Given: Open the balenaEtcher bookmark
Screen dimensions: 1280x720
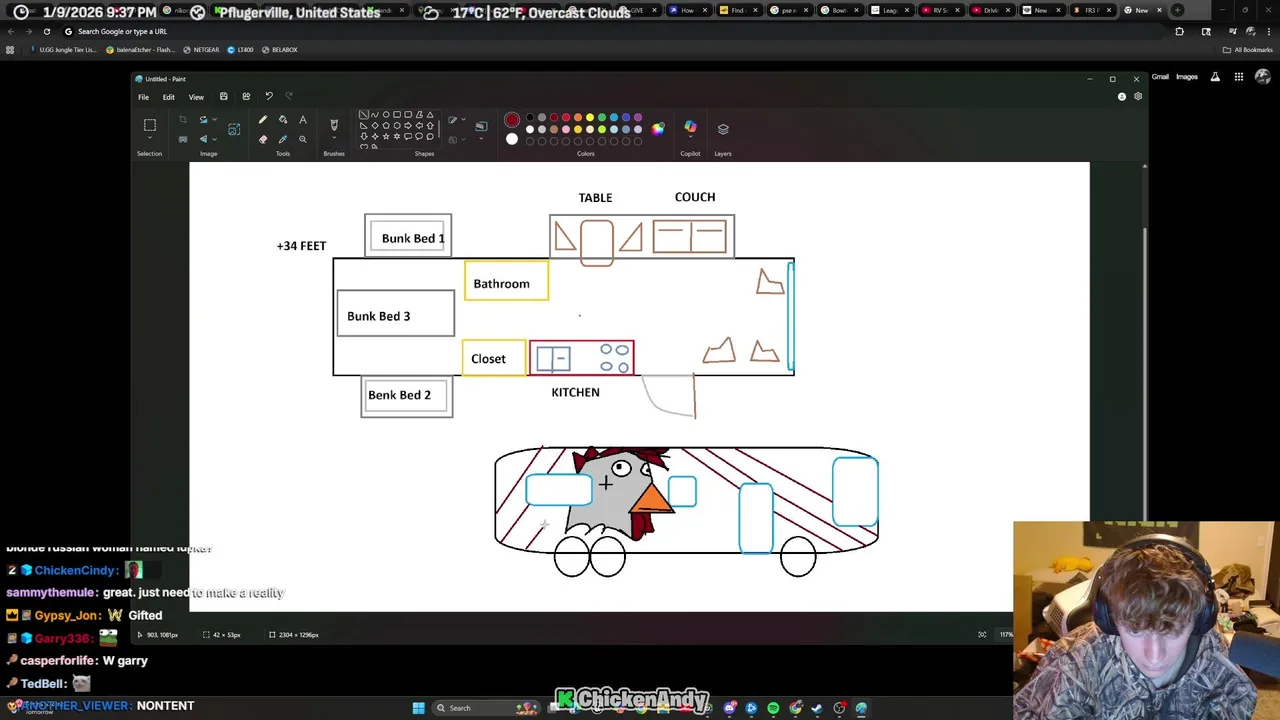Looking at the screenshot, I should (141, 49).
